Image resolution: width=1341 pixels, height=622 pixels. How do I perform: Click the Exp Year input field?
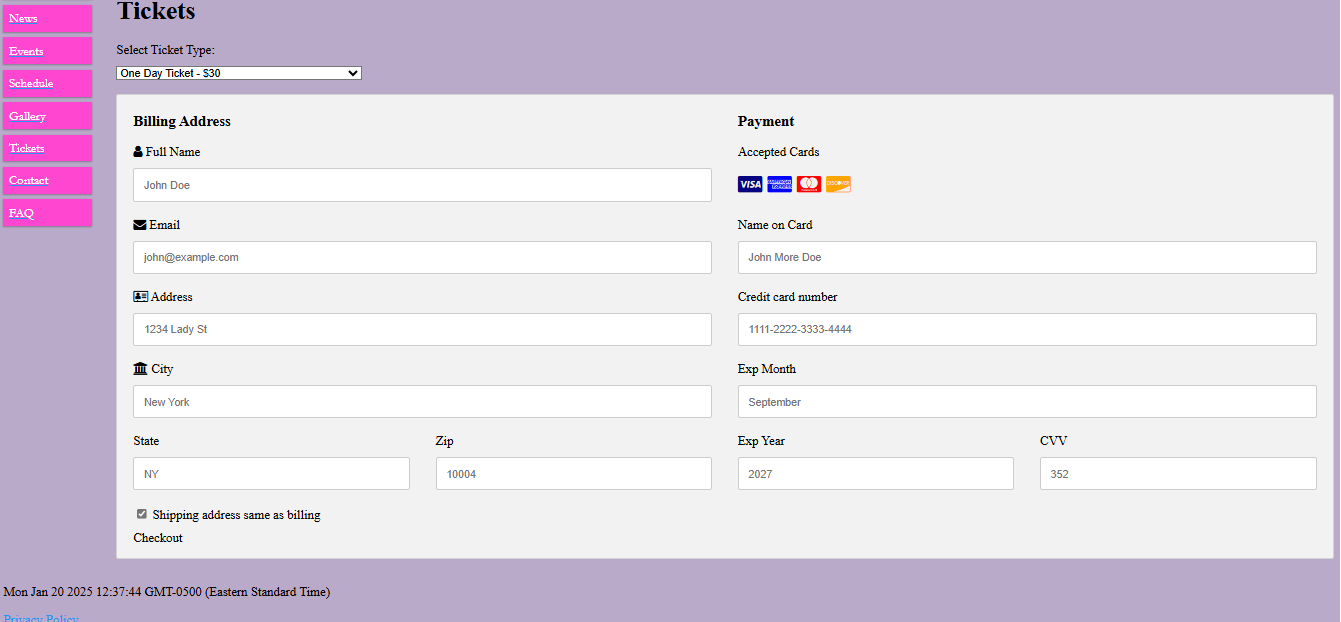pyautogui.click(x=876, y=474)
